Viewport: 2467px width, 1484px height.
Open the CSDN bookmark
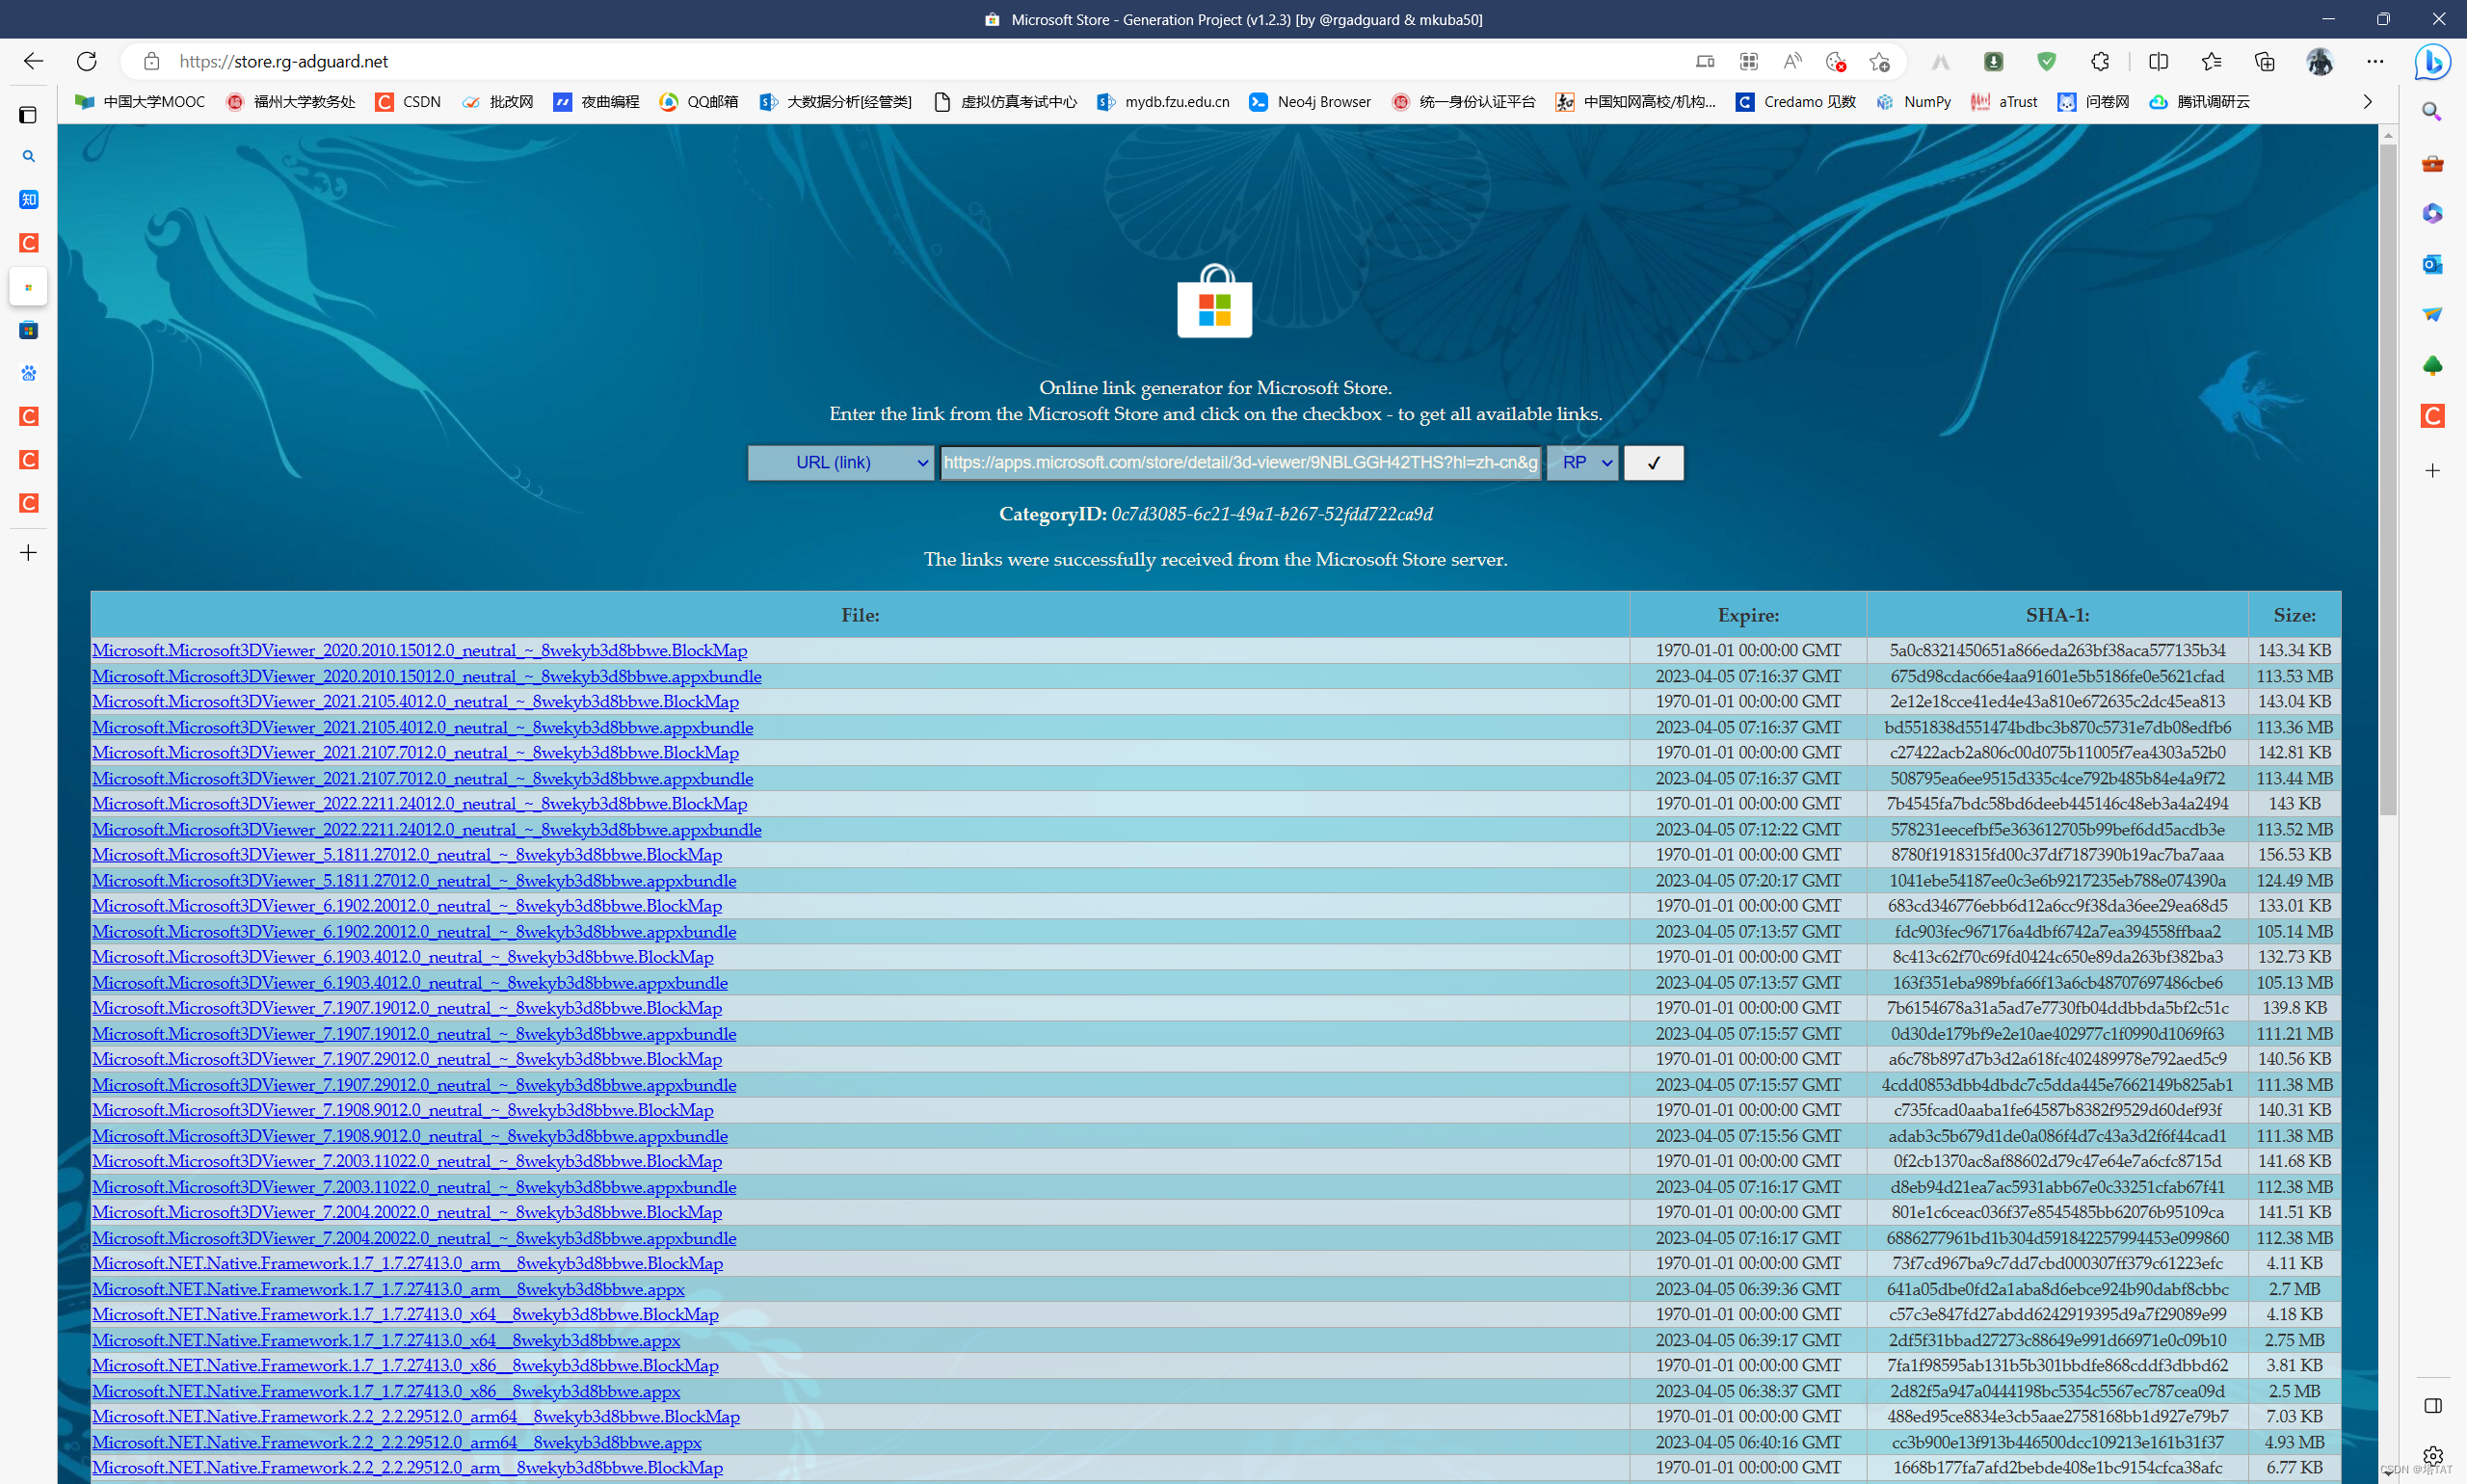coord(408,101)
